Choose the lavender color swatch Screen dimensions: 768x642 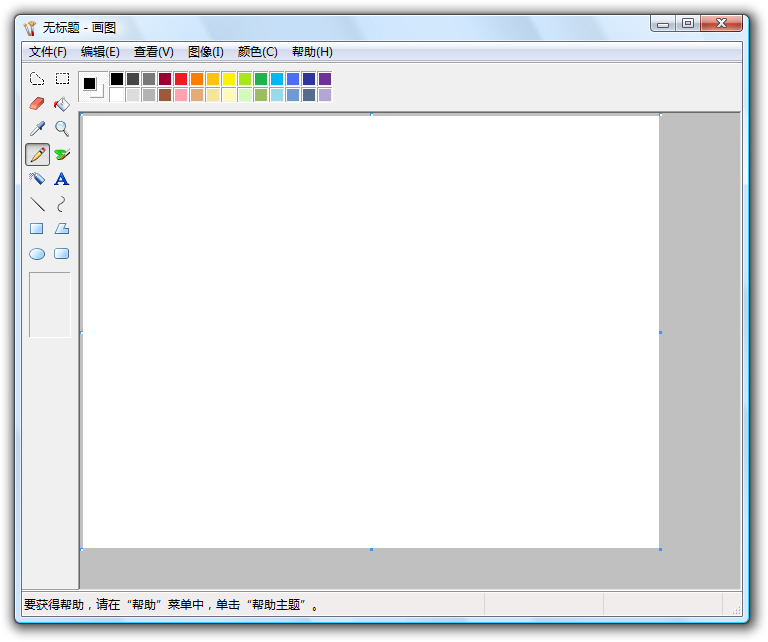pos(325,95)
